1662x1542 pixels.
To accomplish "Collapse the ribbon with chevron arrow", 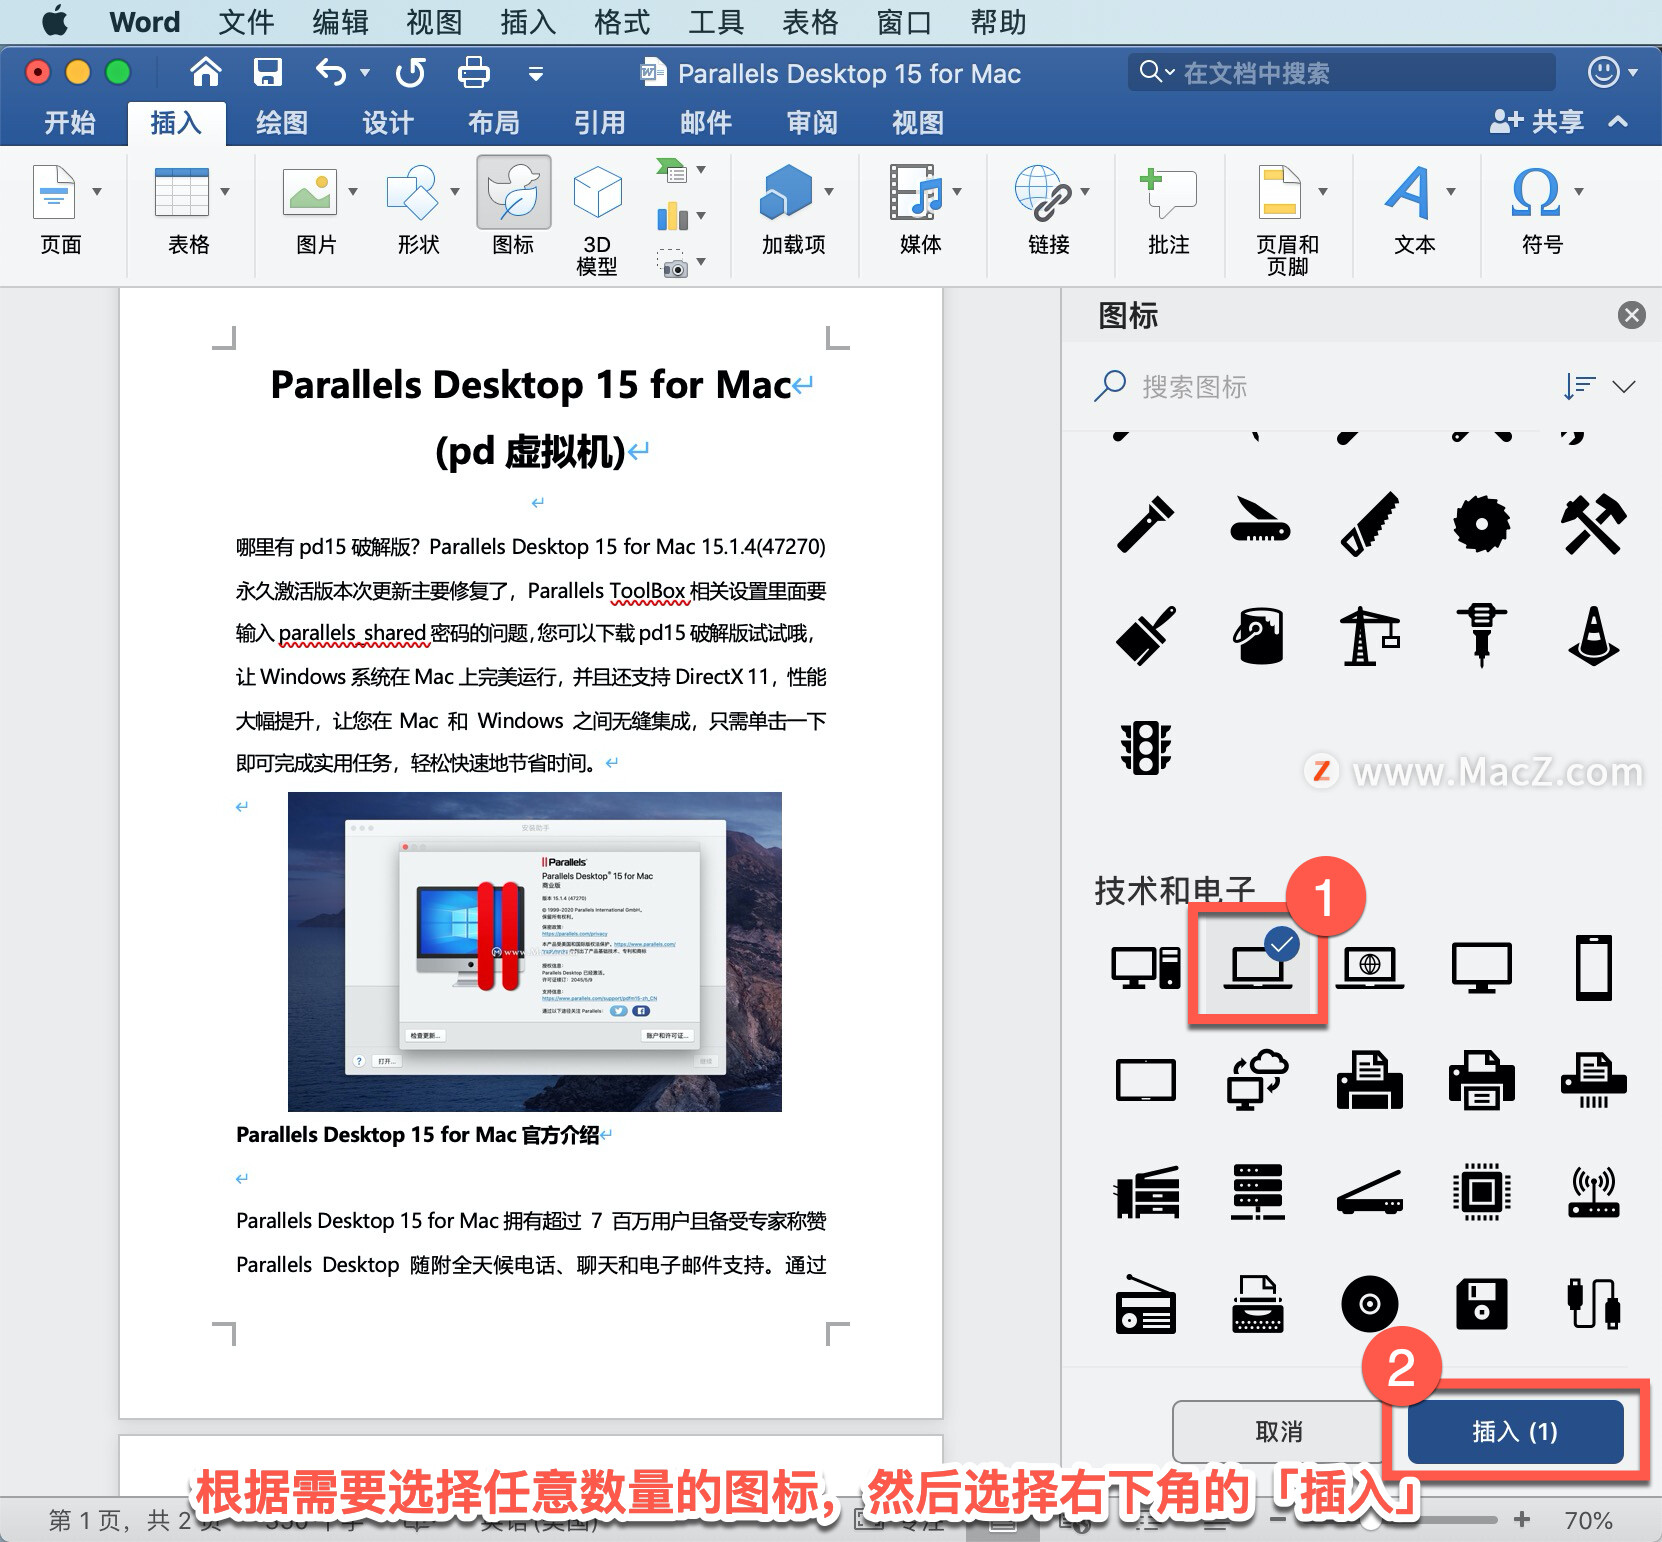I will 1618,122.
